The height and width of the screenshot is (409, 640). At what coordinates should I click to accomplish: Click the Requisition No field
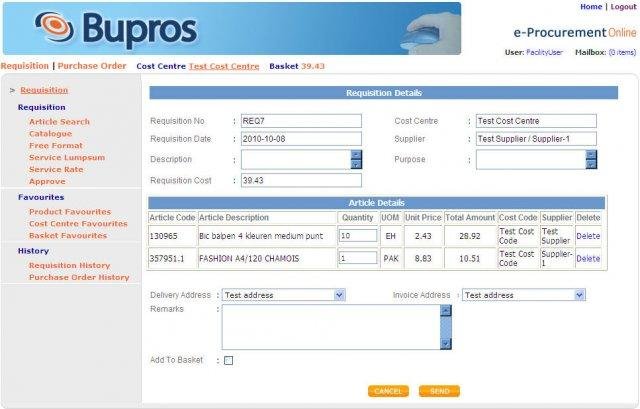pos(301,121)
